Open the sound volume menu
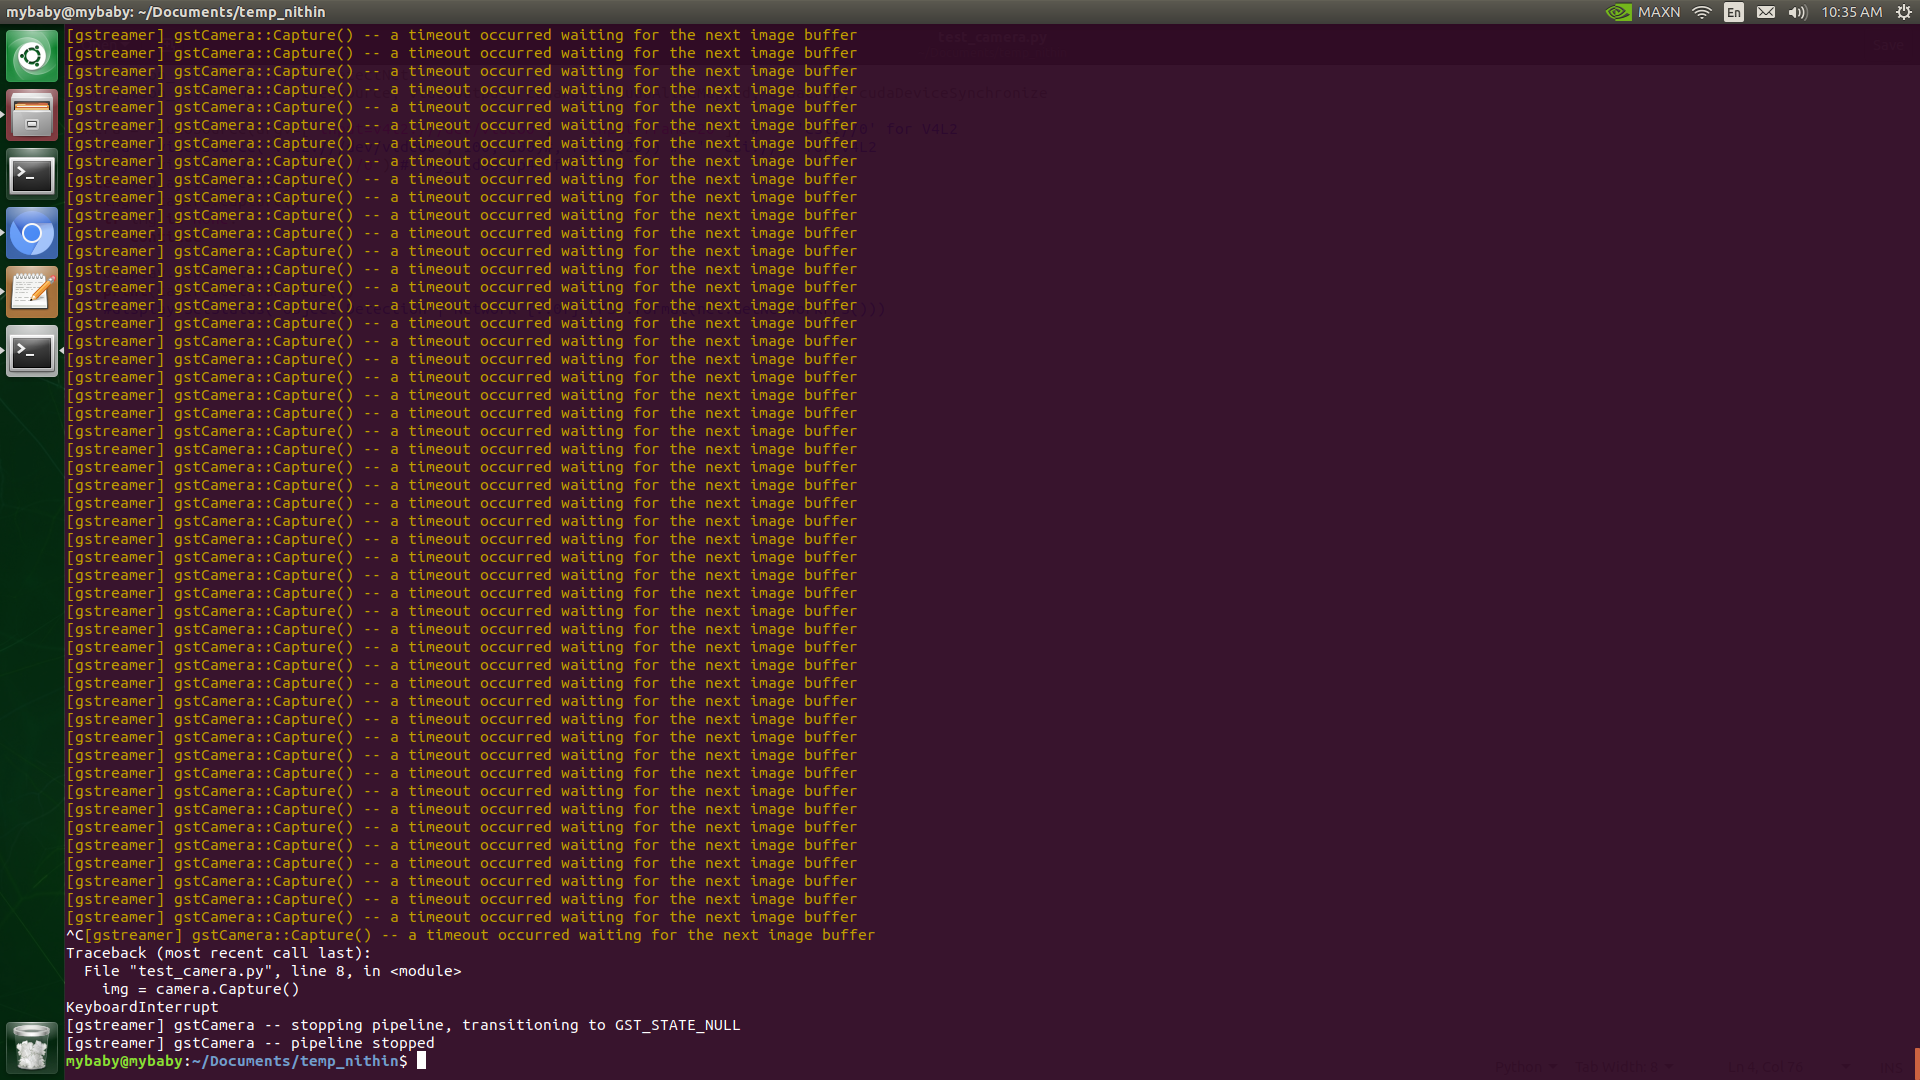Viewport: 1920px width, 1080px height. point(1797,12)
